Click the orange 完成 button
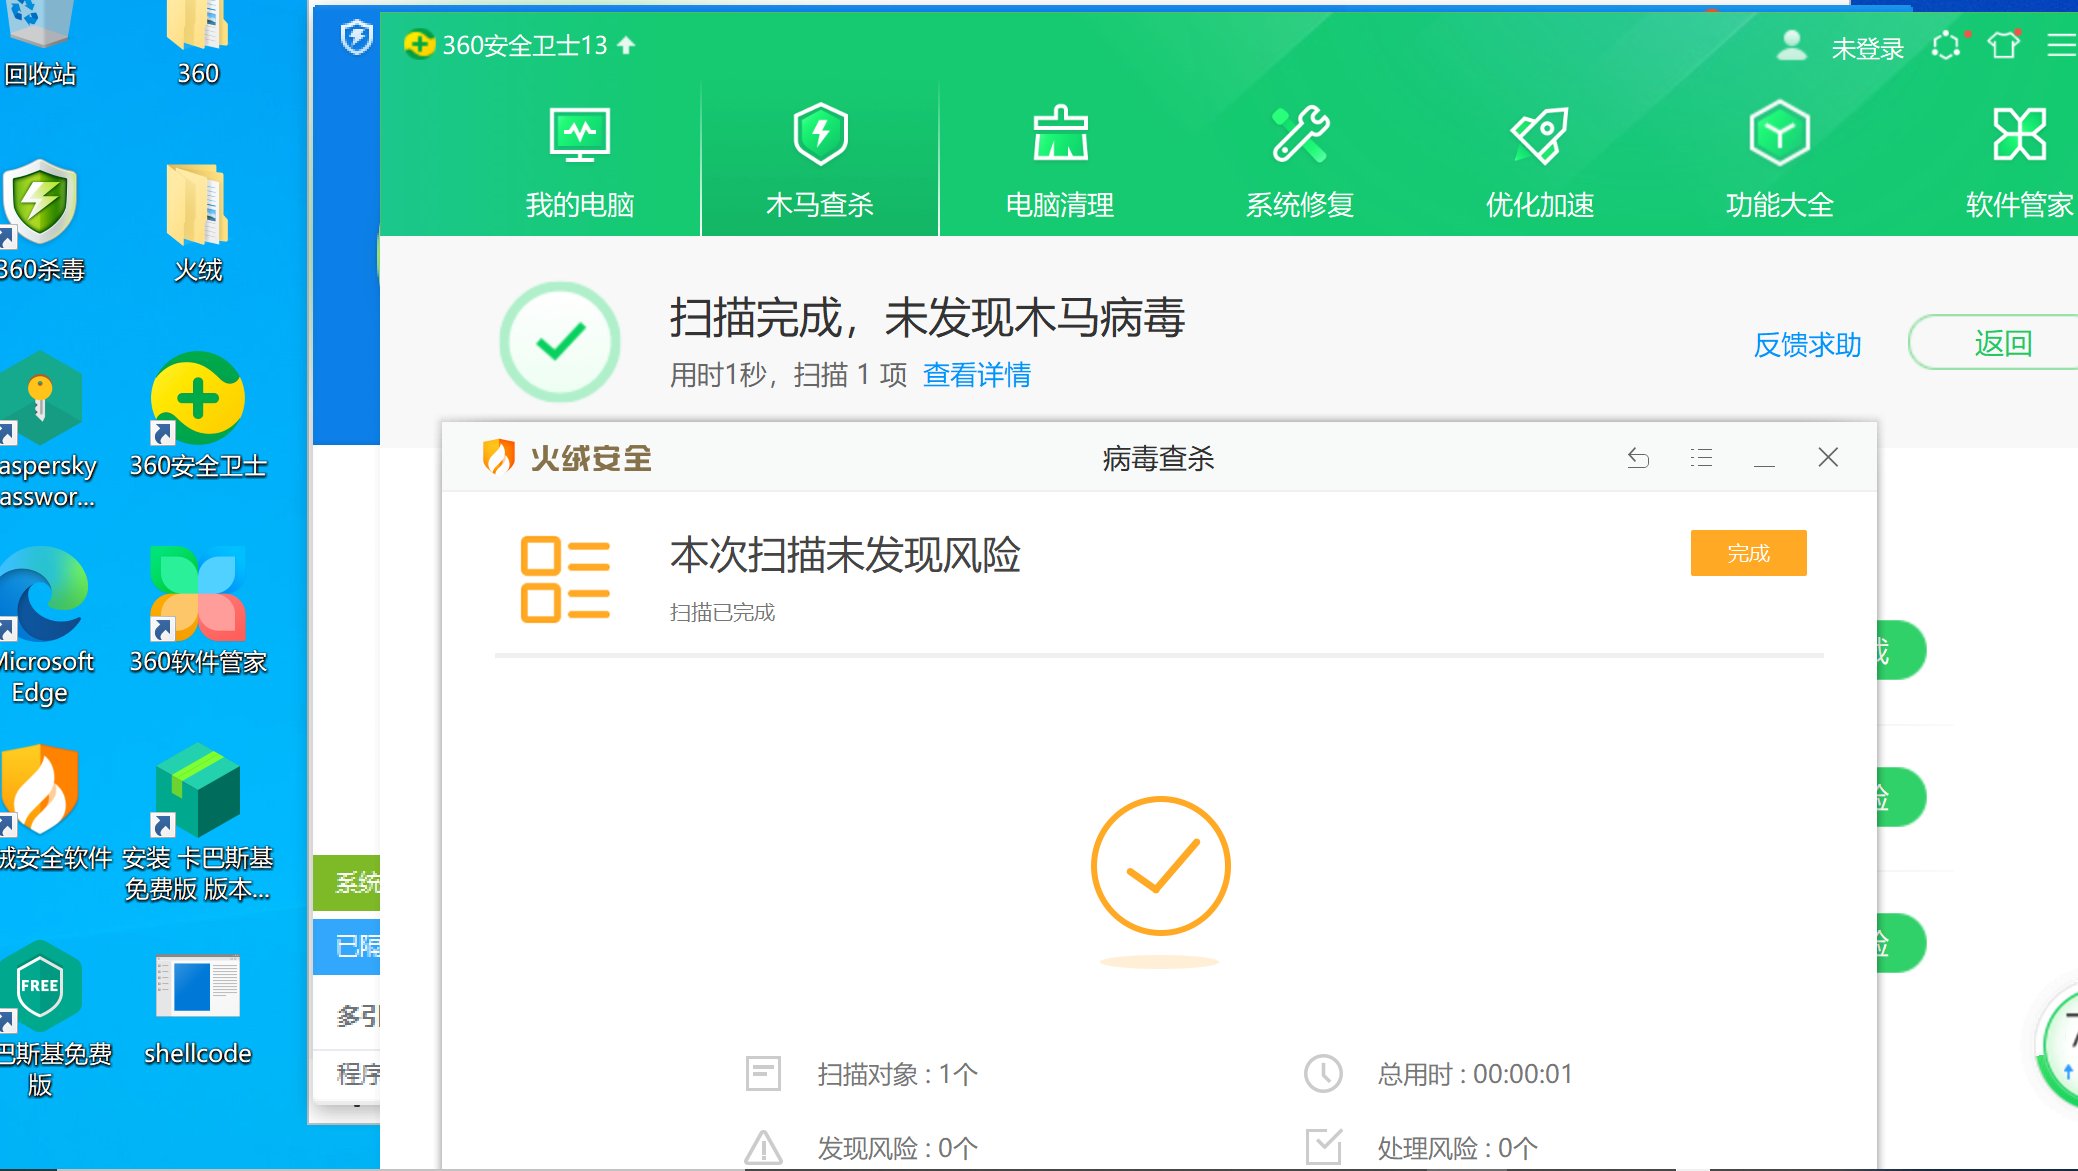 (x=1748, y=553)
